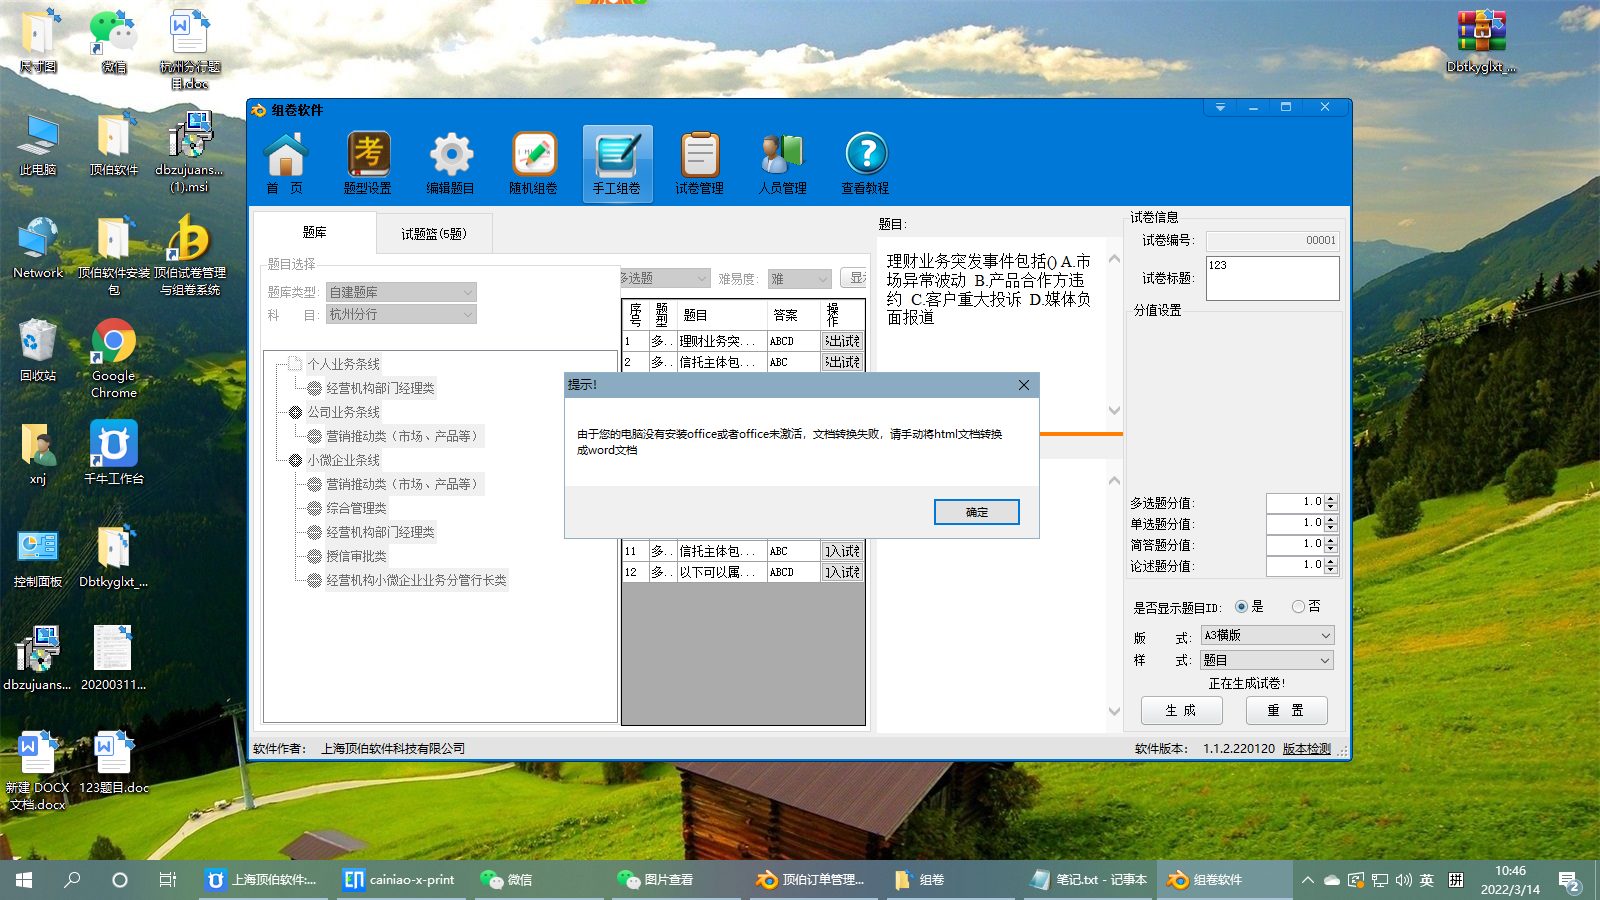Open 题型设置 question type settings
The image size is (1600, 900).
[x=368, y=162]
